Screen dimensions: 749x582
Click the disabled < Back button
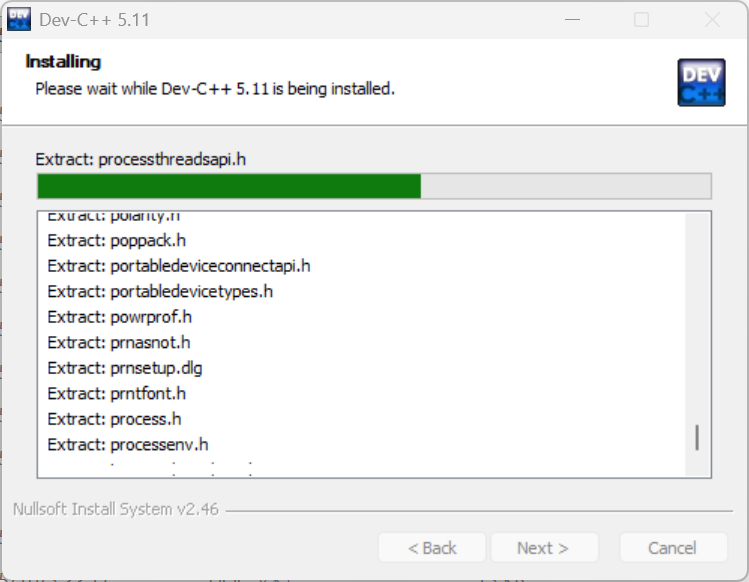[x=432, y=547]
